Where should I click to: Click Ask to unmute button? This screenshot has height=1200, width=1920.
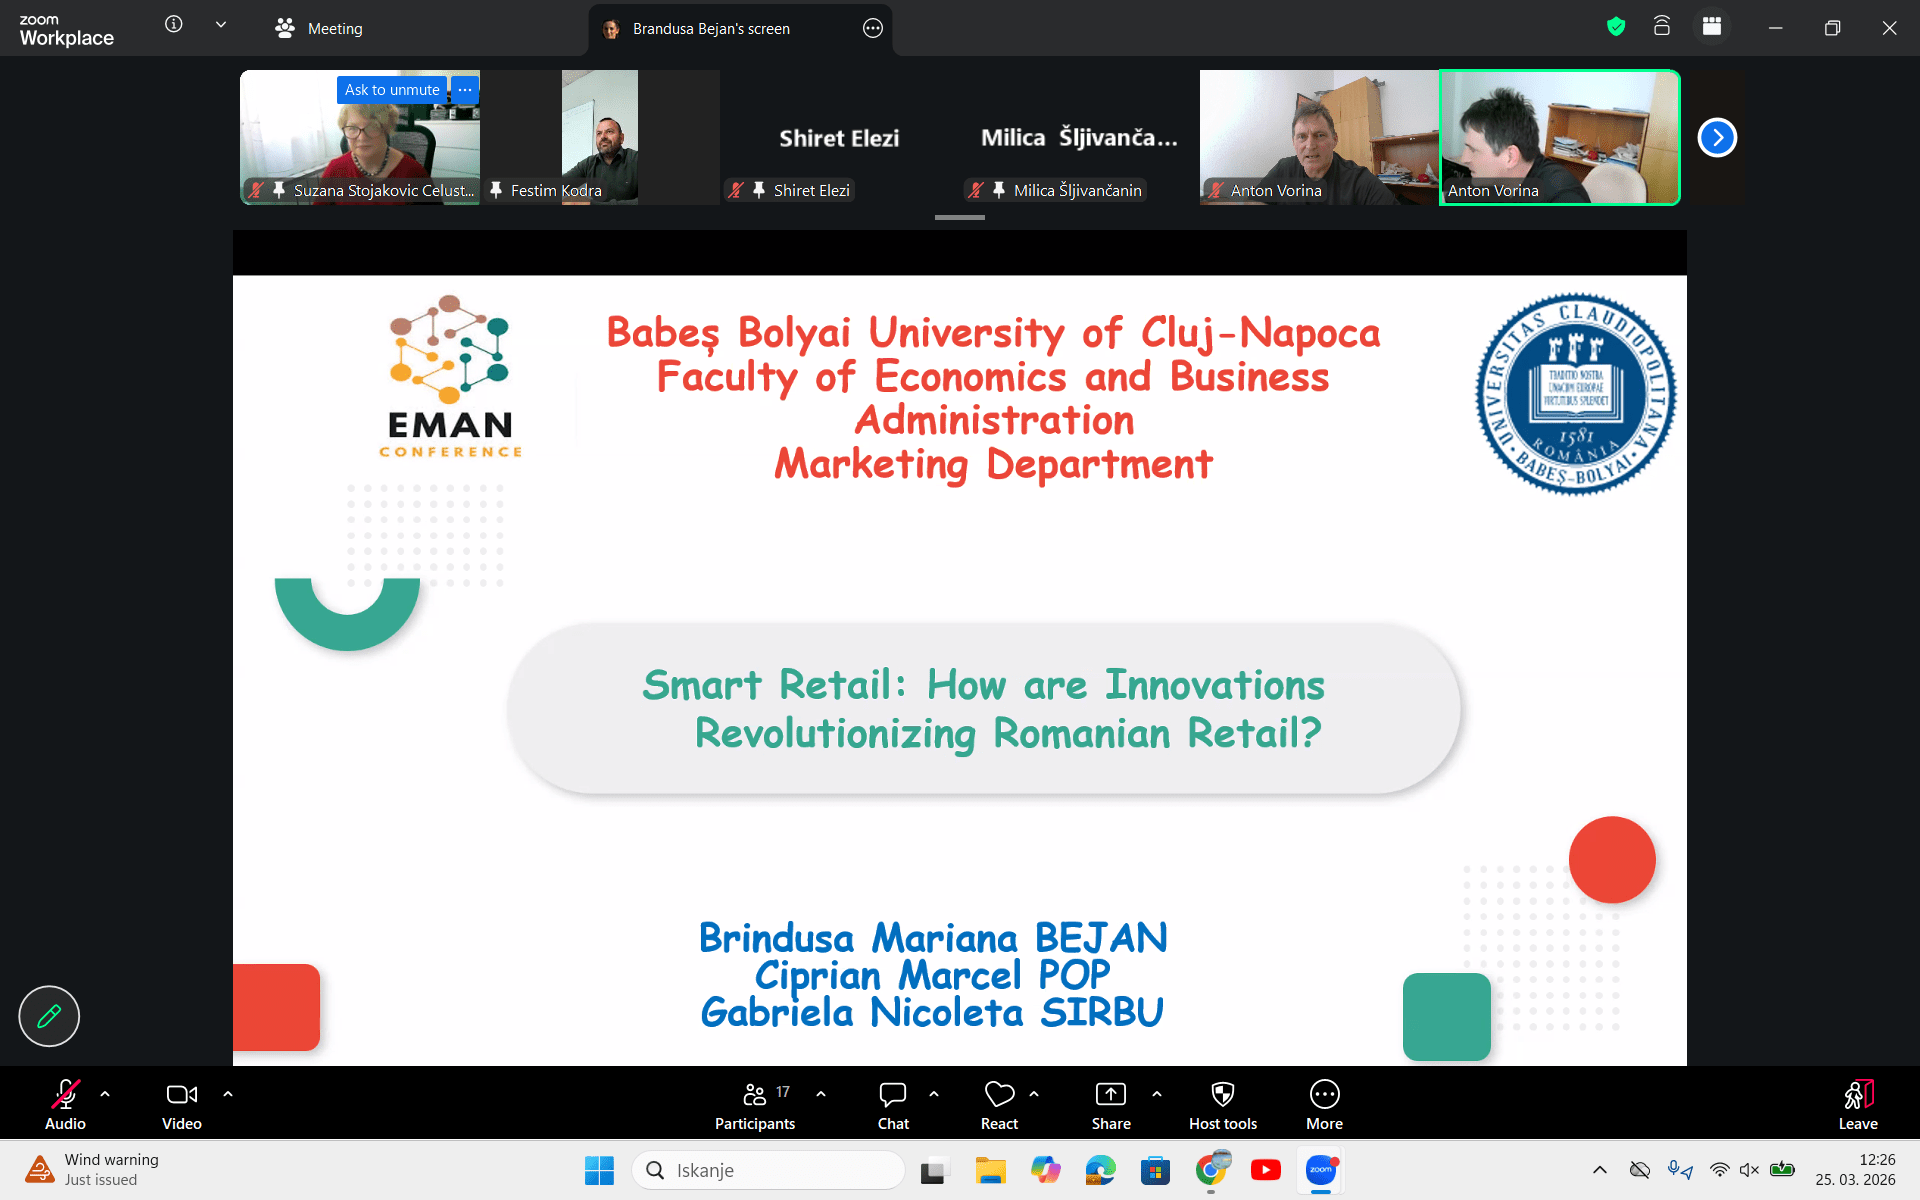(392, 90)
